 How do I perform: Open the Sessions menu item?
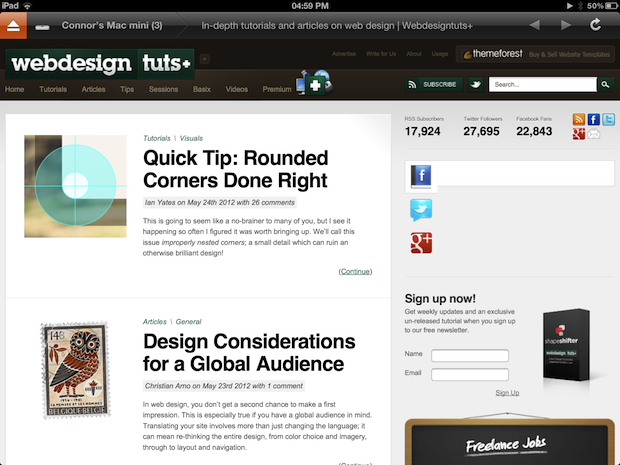point(163,89)
